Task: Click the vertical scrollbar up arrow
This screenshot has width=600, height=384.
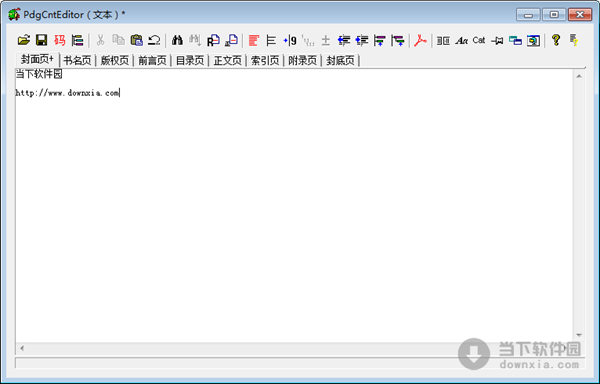Action: pyautogui.click(x=579, y=76)
